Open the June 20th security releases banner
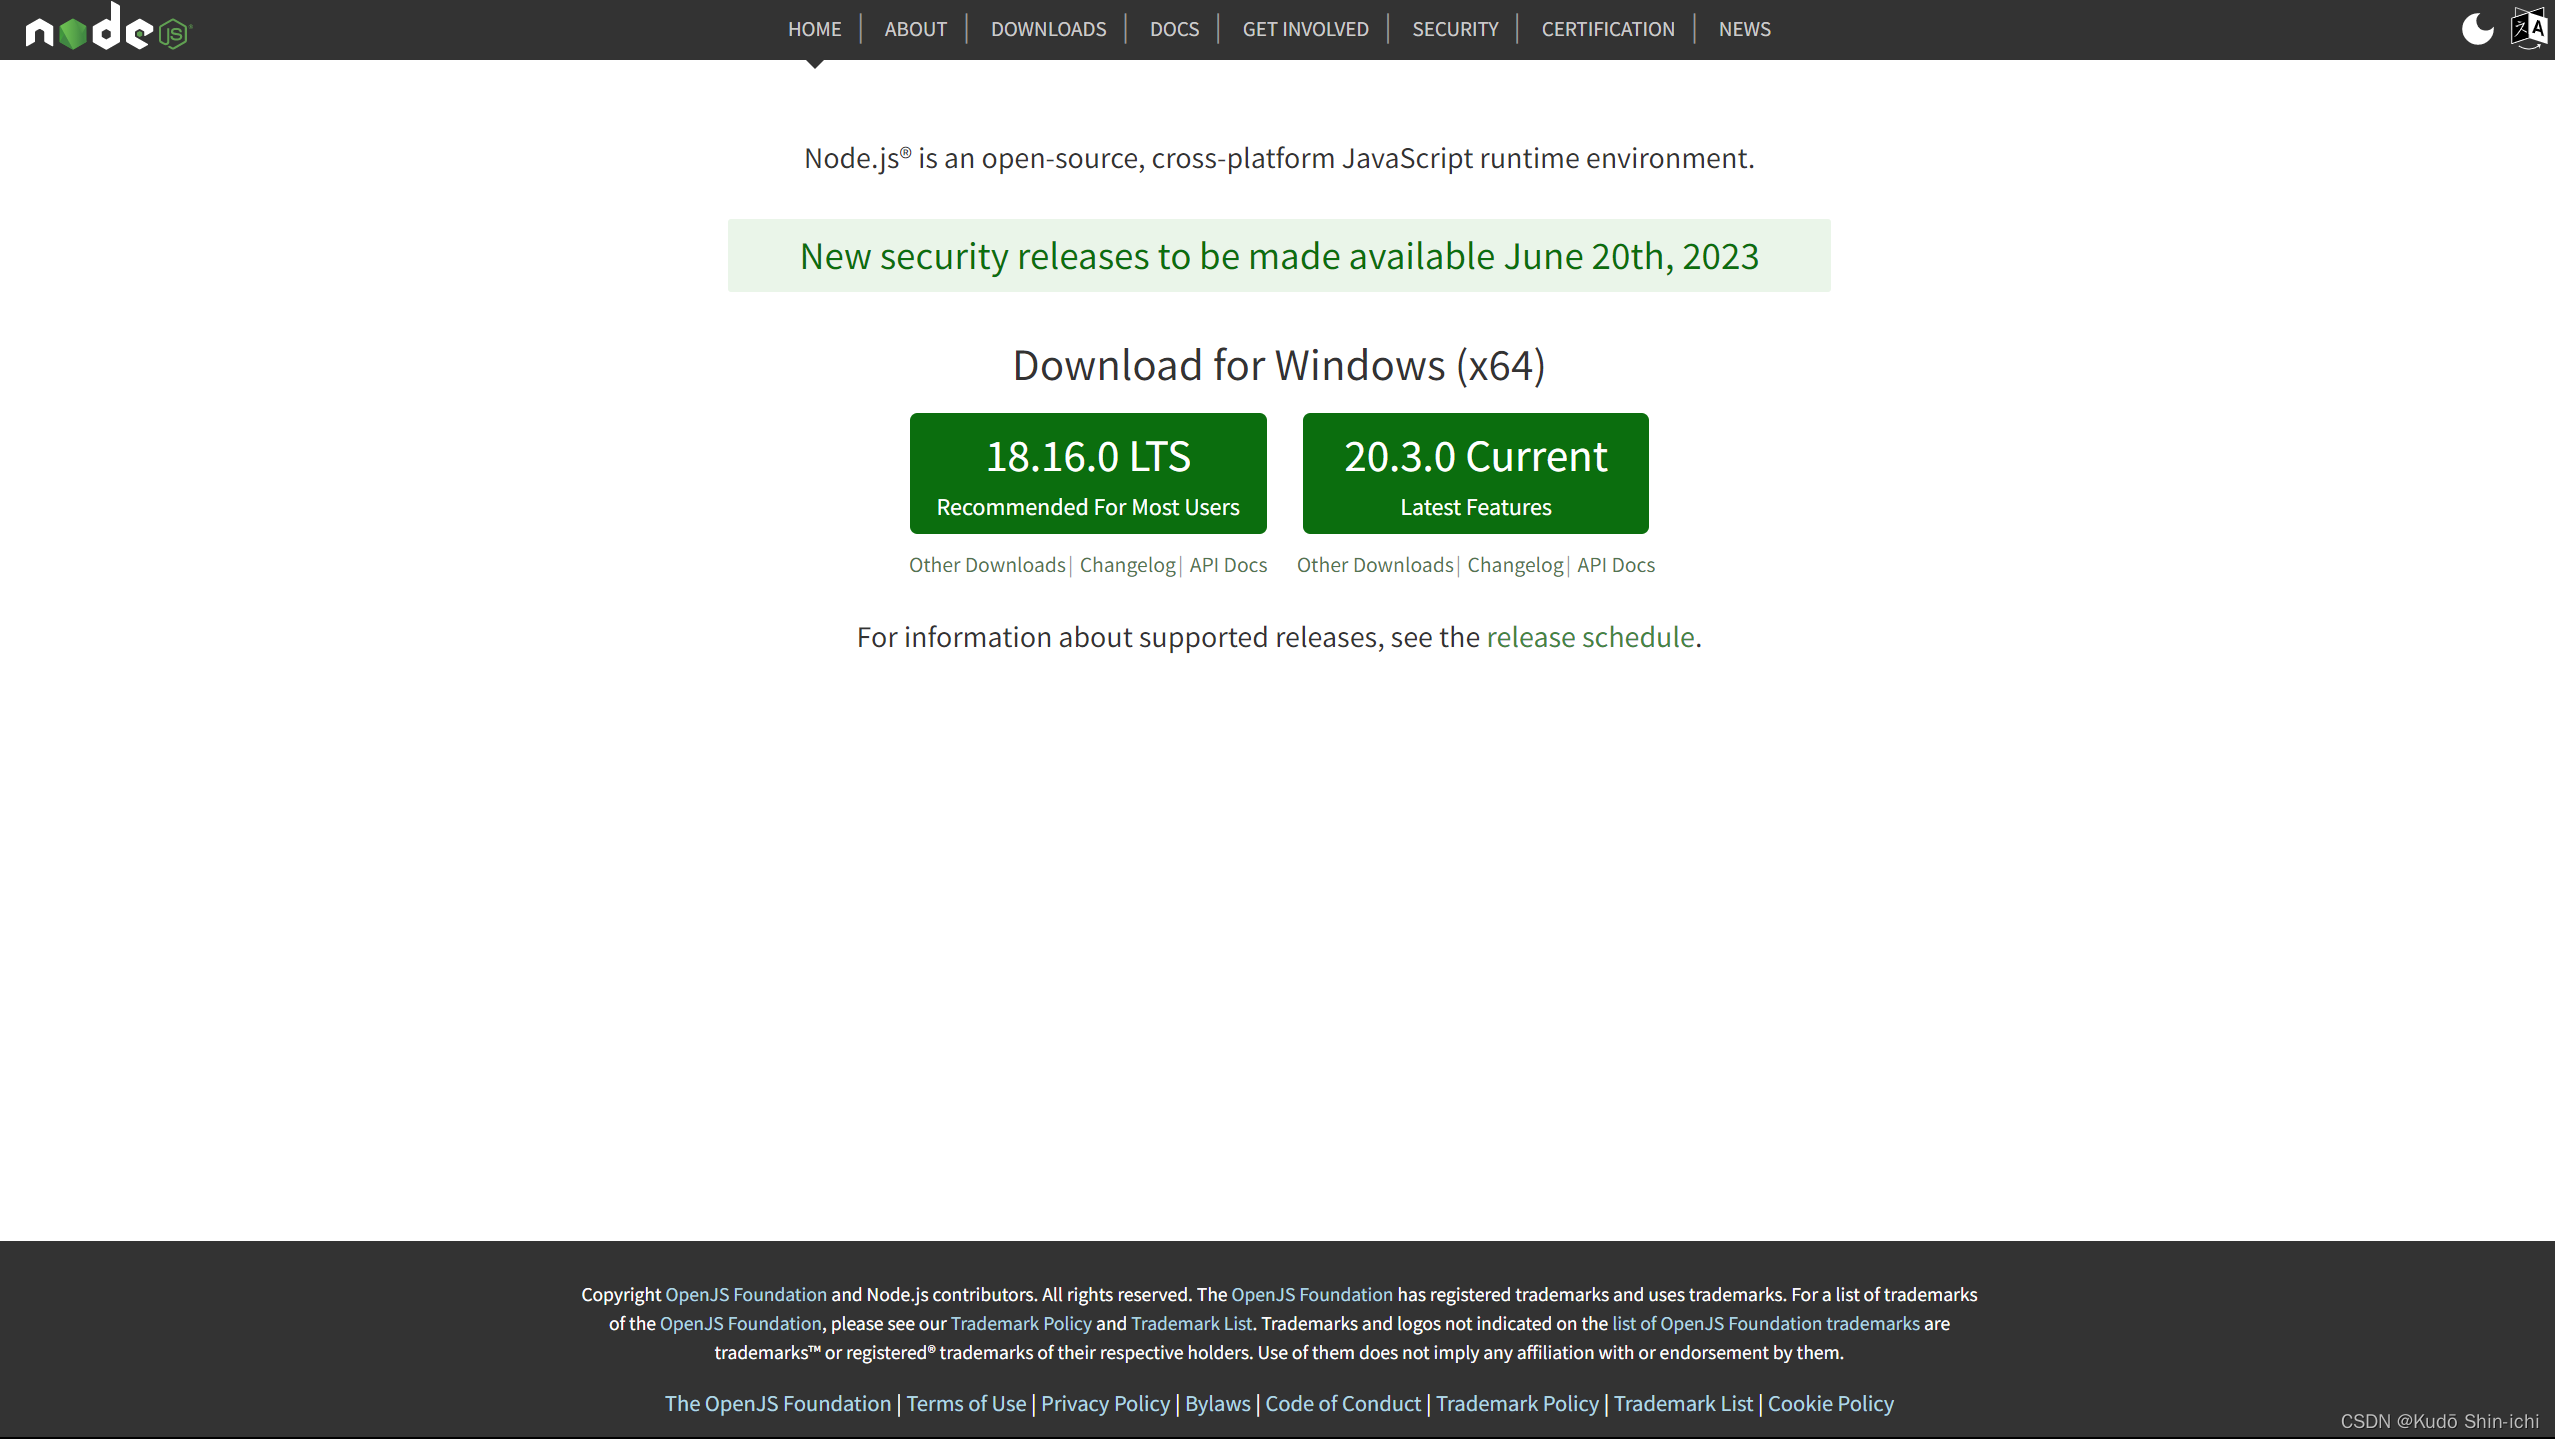 (1279, 256)
